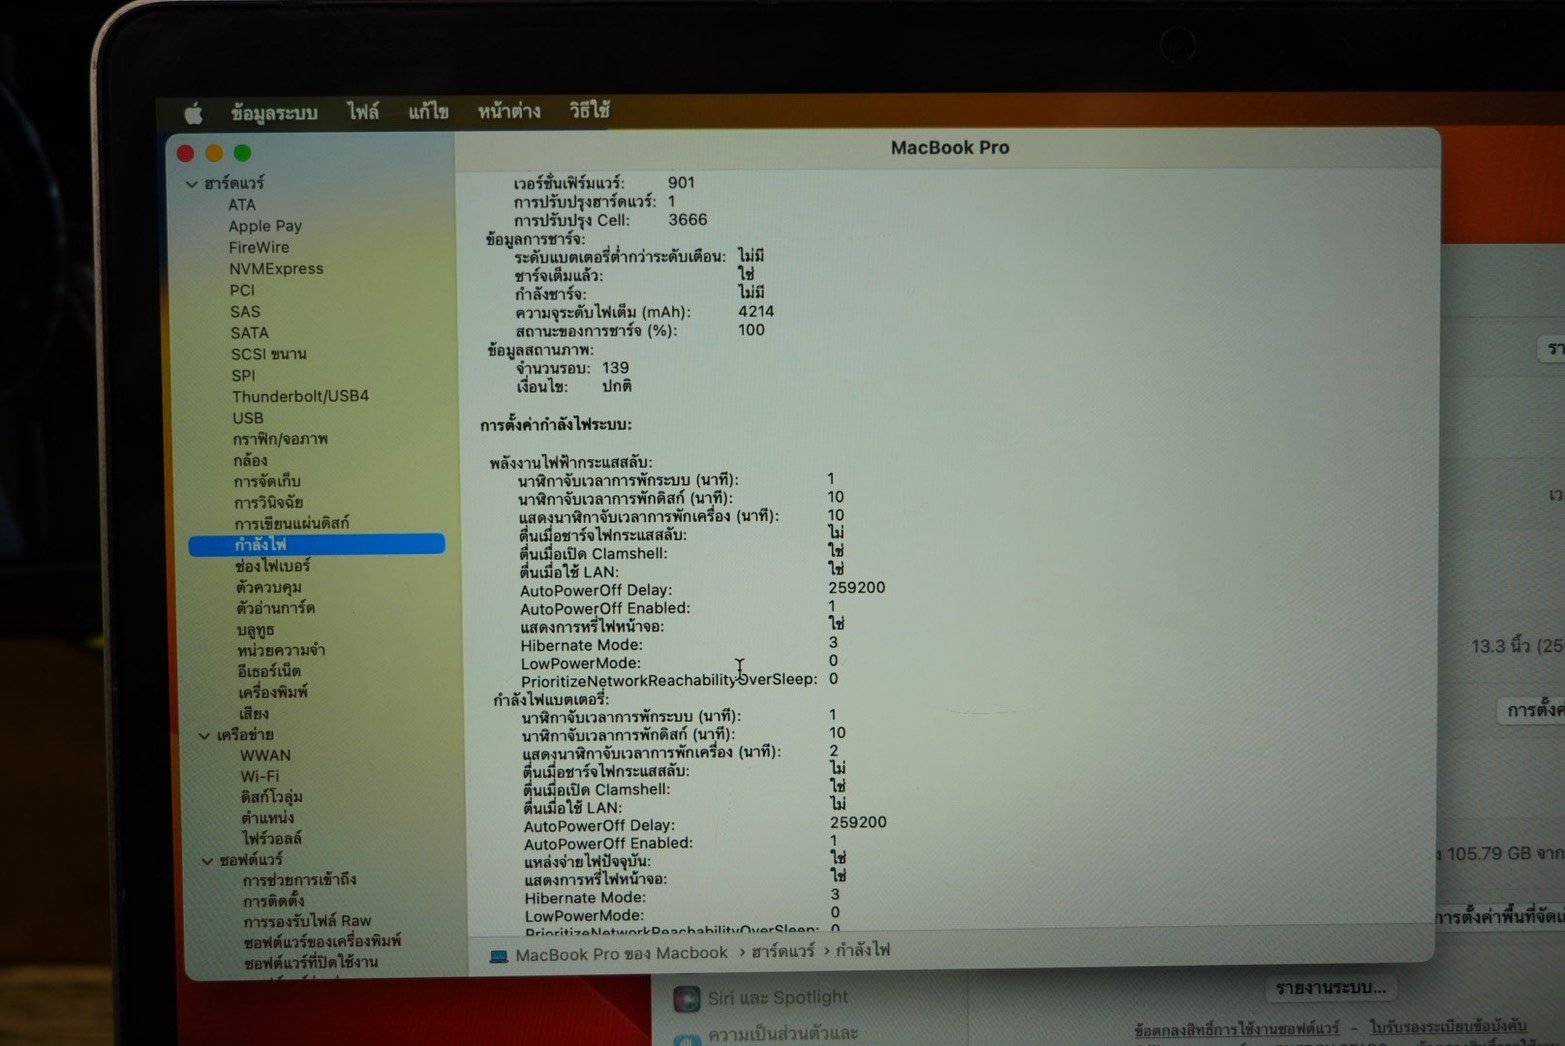Select ATA in the hardware list
This screenshot has height=1046, width=1565.
[x=242, y=205]
